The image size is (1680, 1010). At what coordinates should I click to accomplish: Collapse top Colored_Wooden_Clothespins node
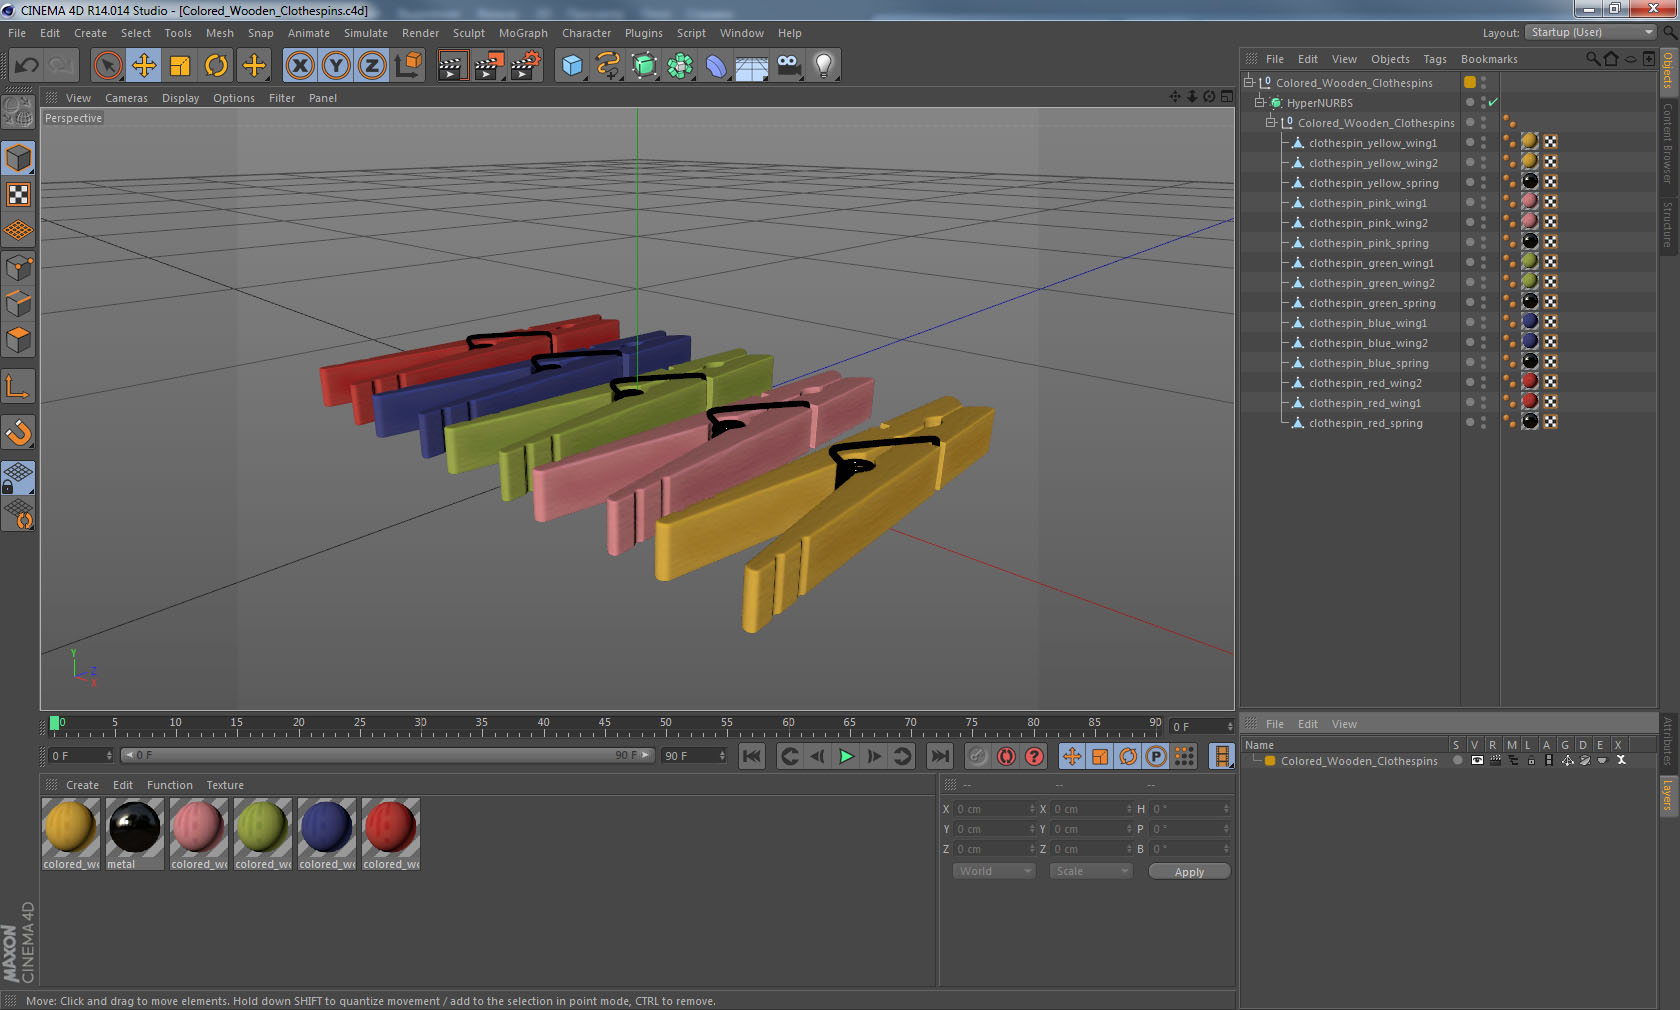pos(1249,83)
